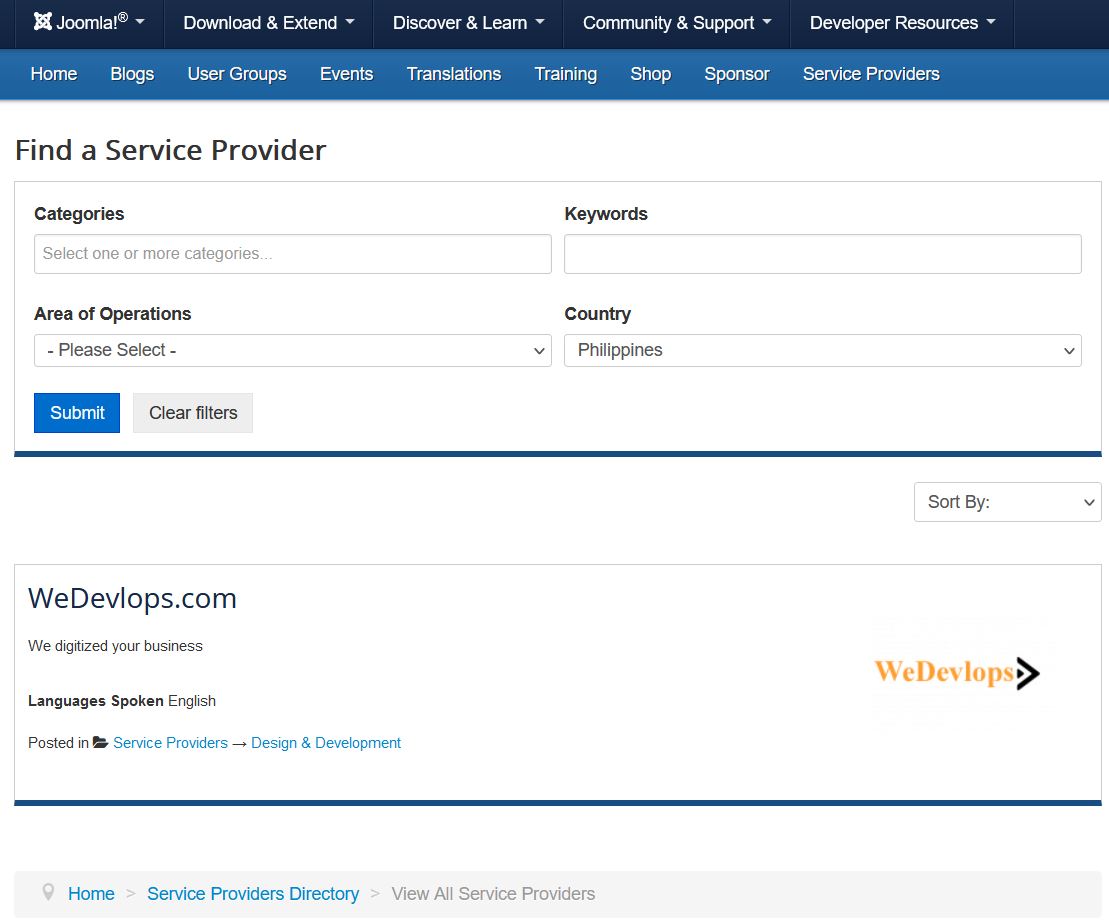Open Community & Support dropdown

[677, 23]
